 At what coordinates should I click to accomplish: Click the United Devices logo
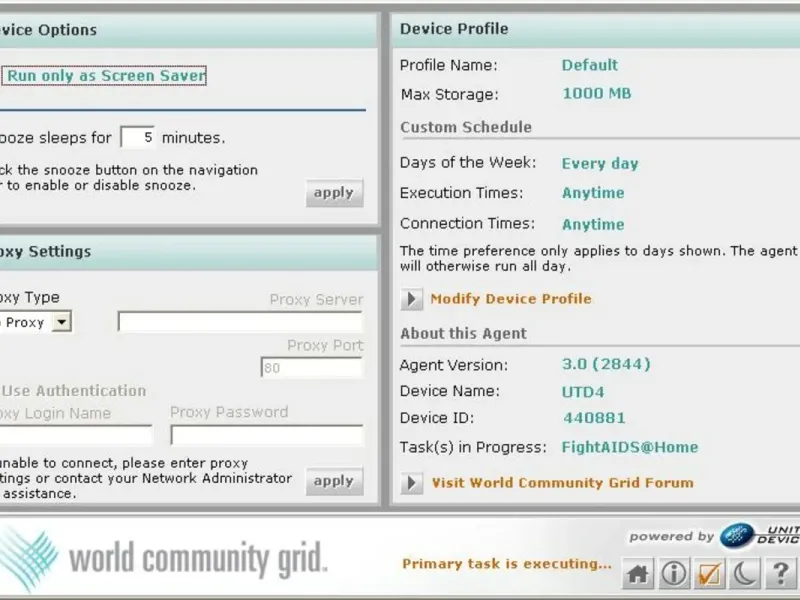tap(760, 536)
